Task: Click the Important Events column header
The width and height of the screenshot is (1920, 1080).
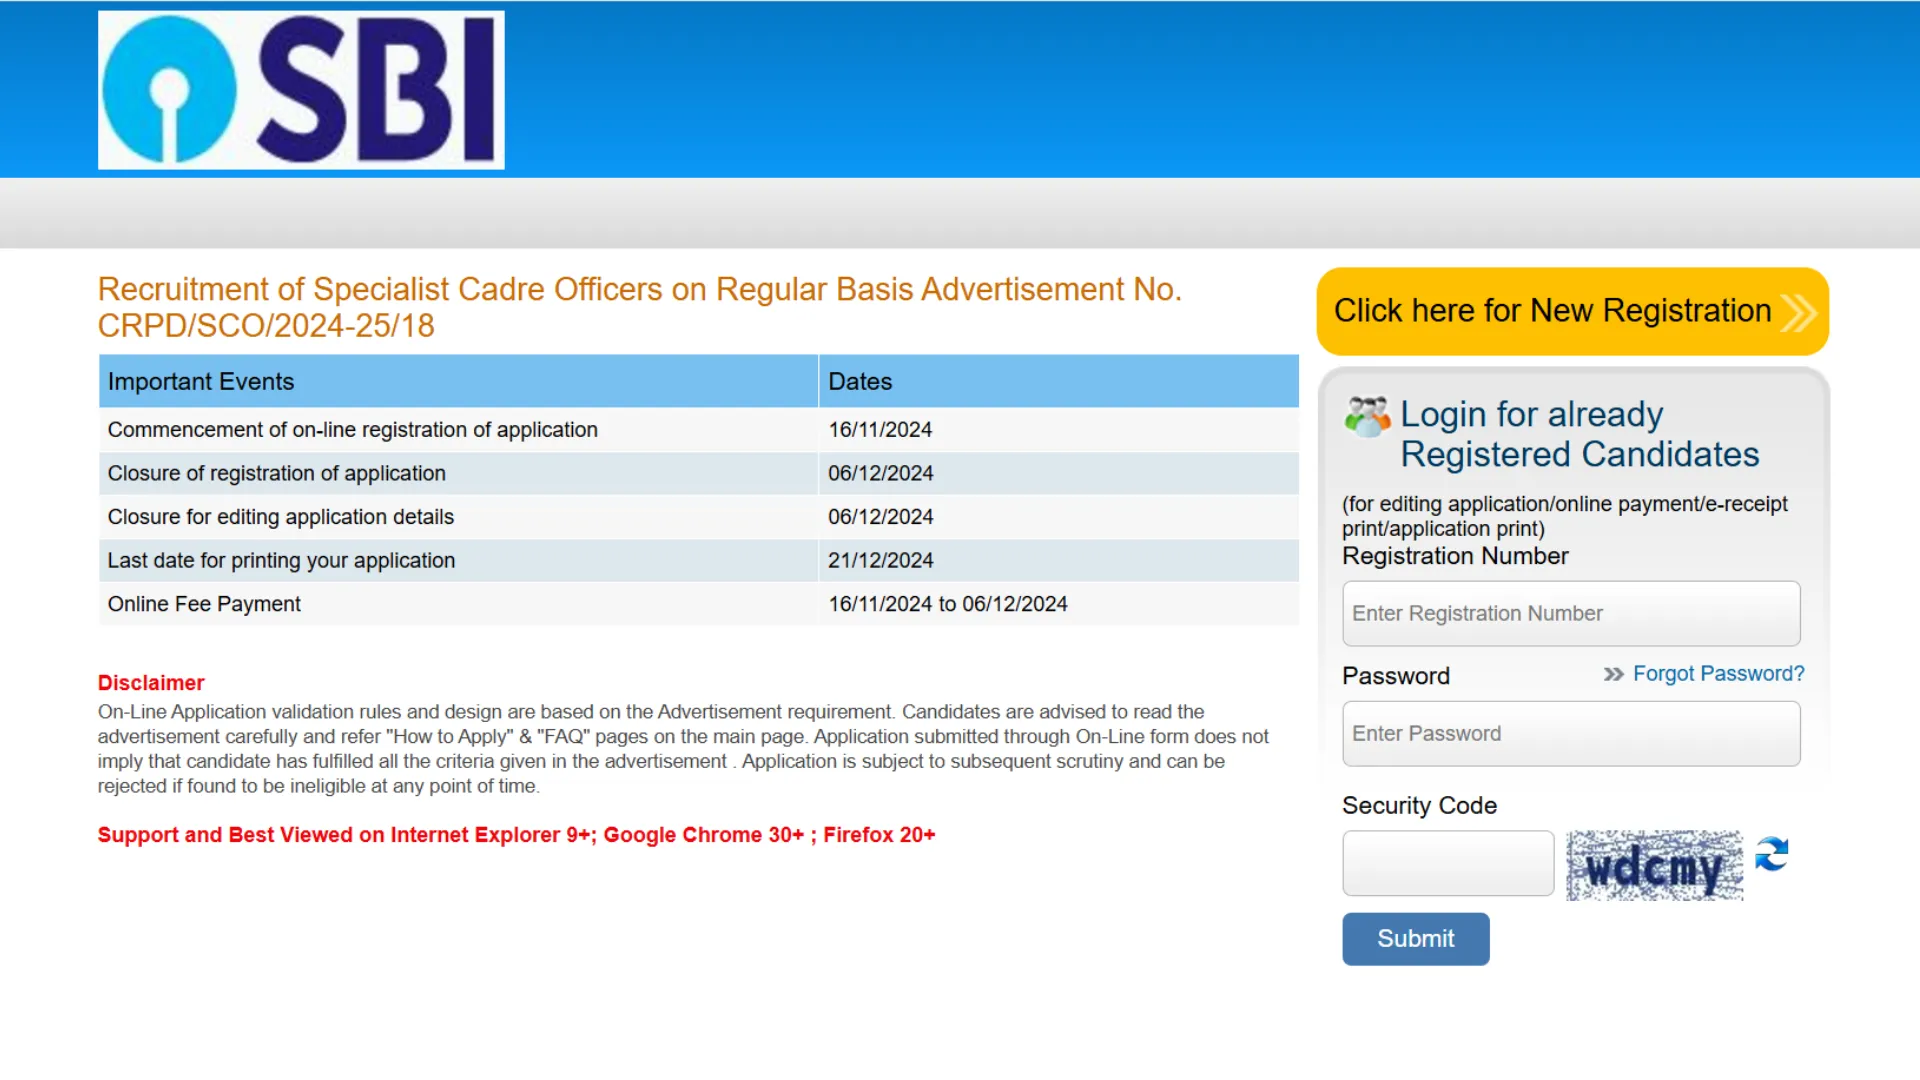Action: pyautogui.click(x=458, y=381)
